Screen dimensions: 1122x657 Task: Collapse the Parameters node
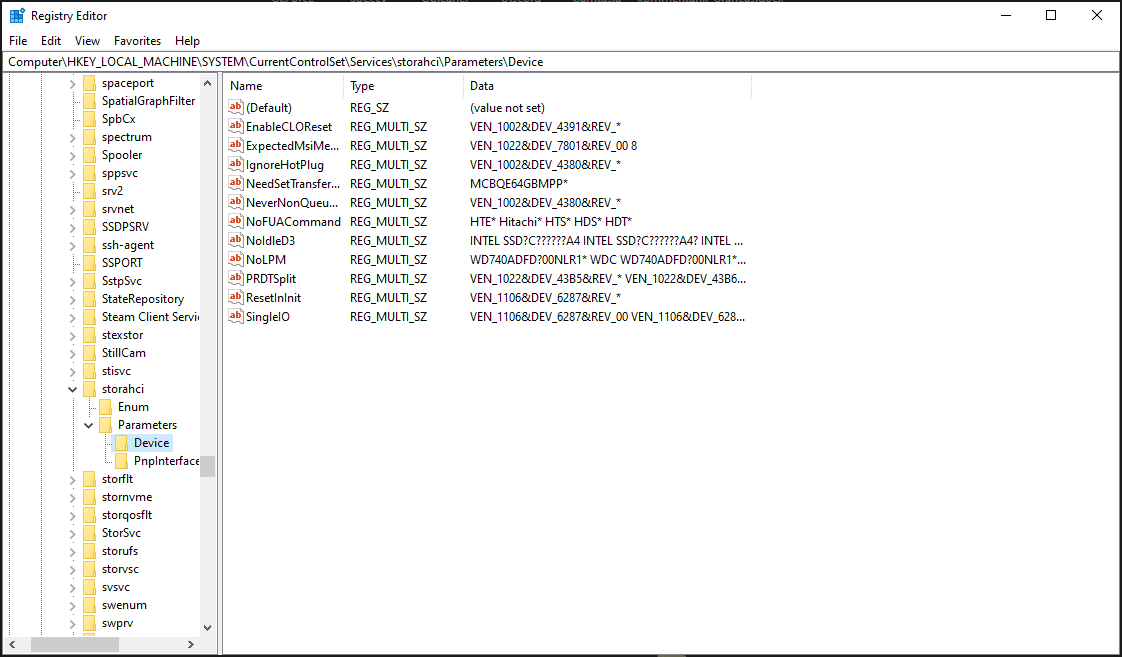[x=88, y=424]
